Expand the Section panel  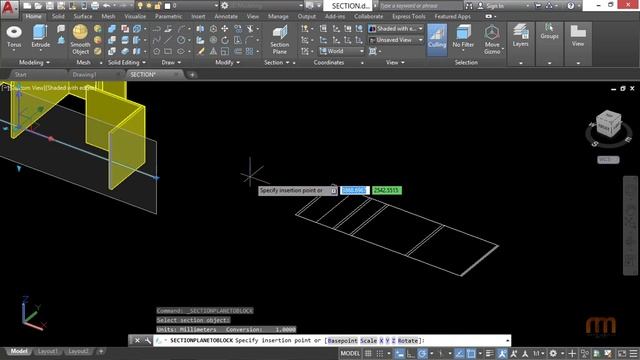point(277,62)
